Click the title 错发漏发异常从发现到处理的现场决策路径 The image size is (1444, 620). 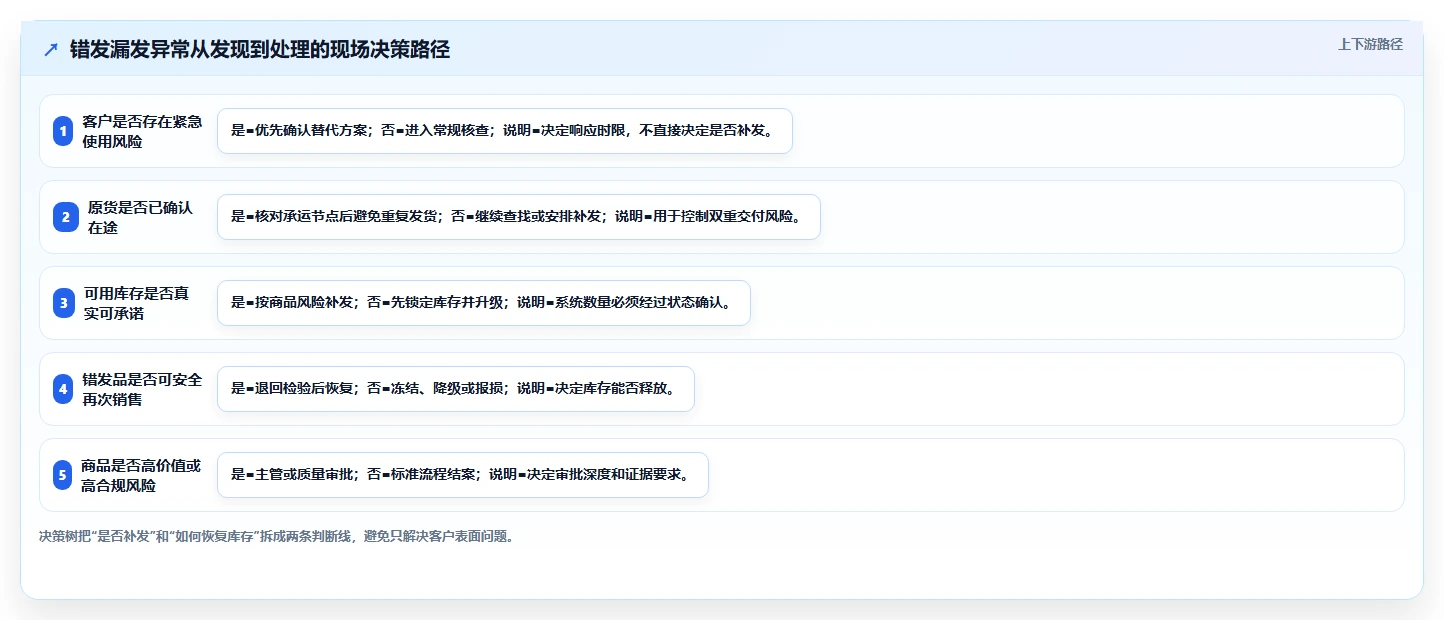260,49
